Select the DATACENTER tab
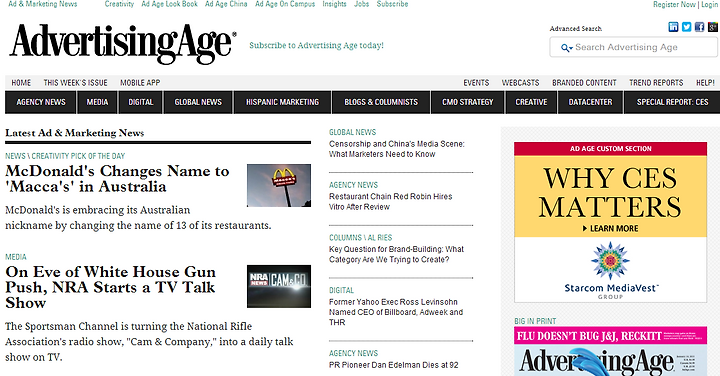 tap(591, 102)
